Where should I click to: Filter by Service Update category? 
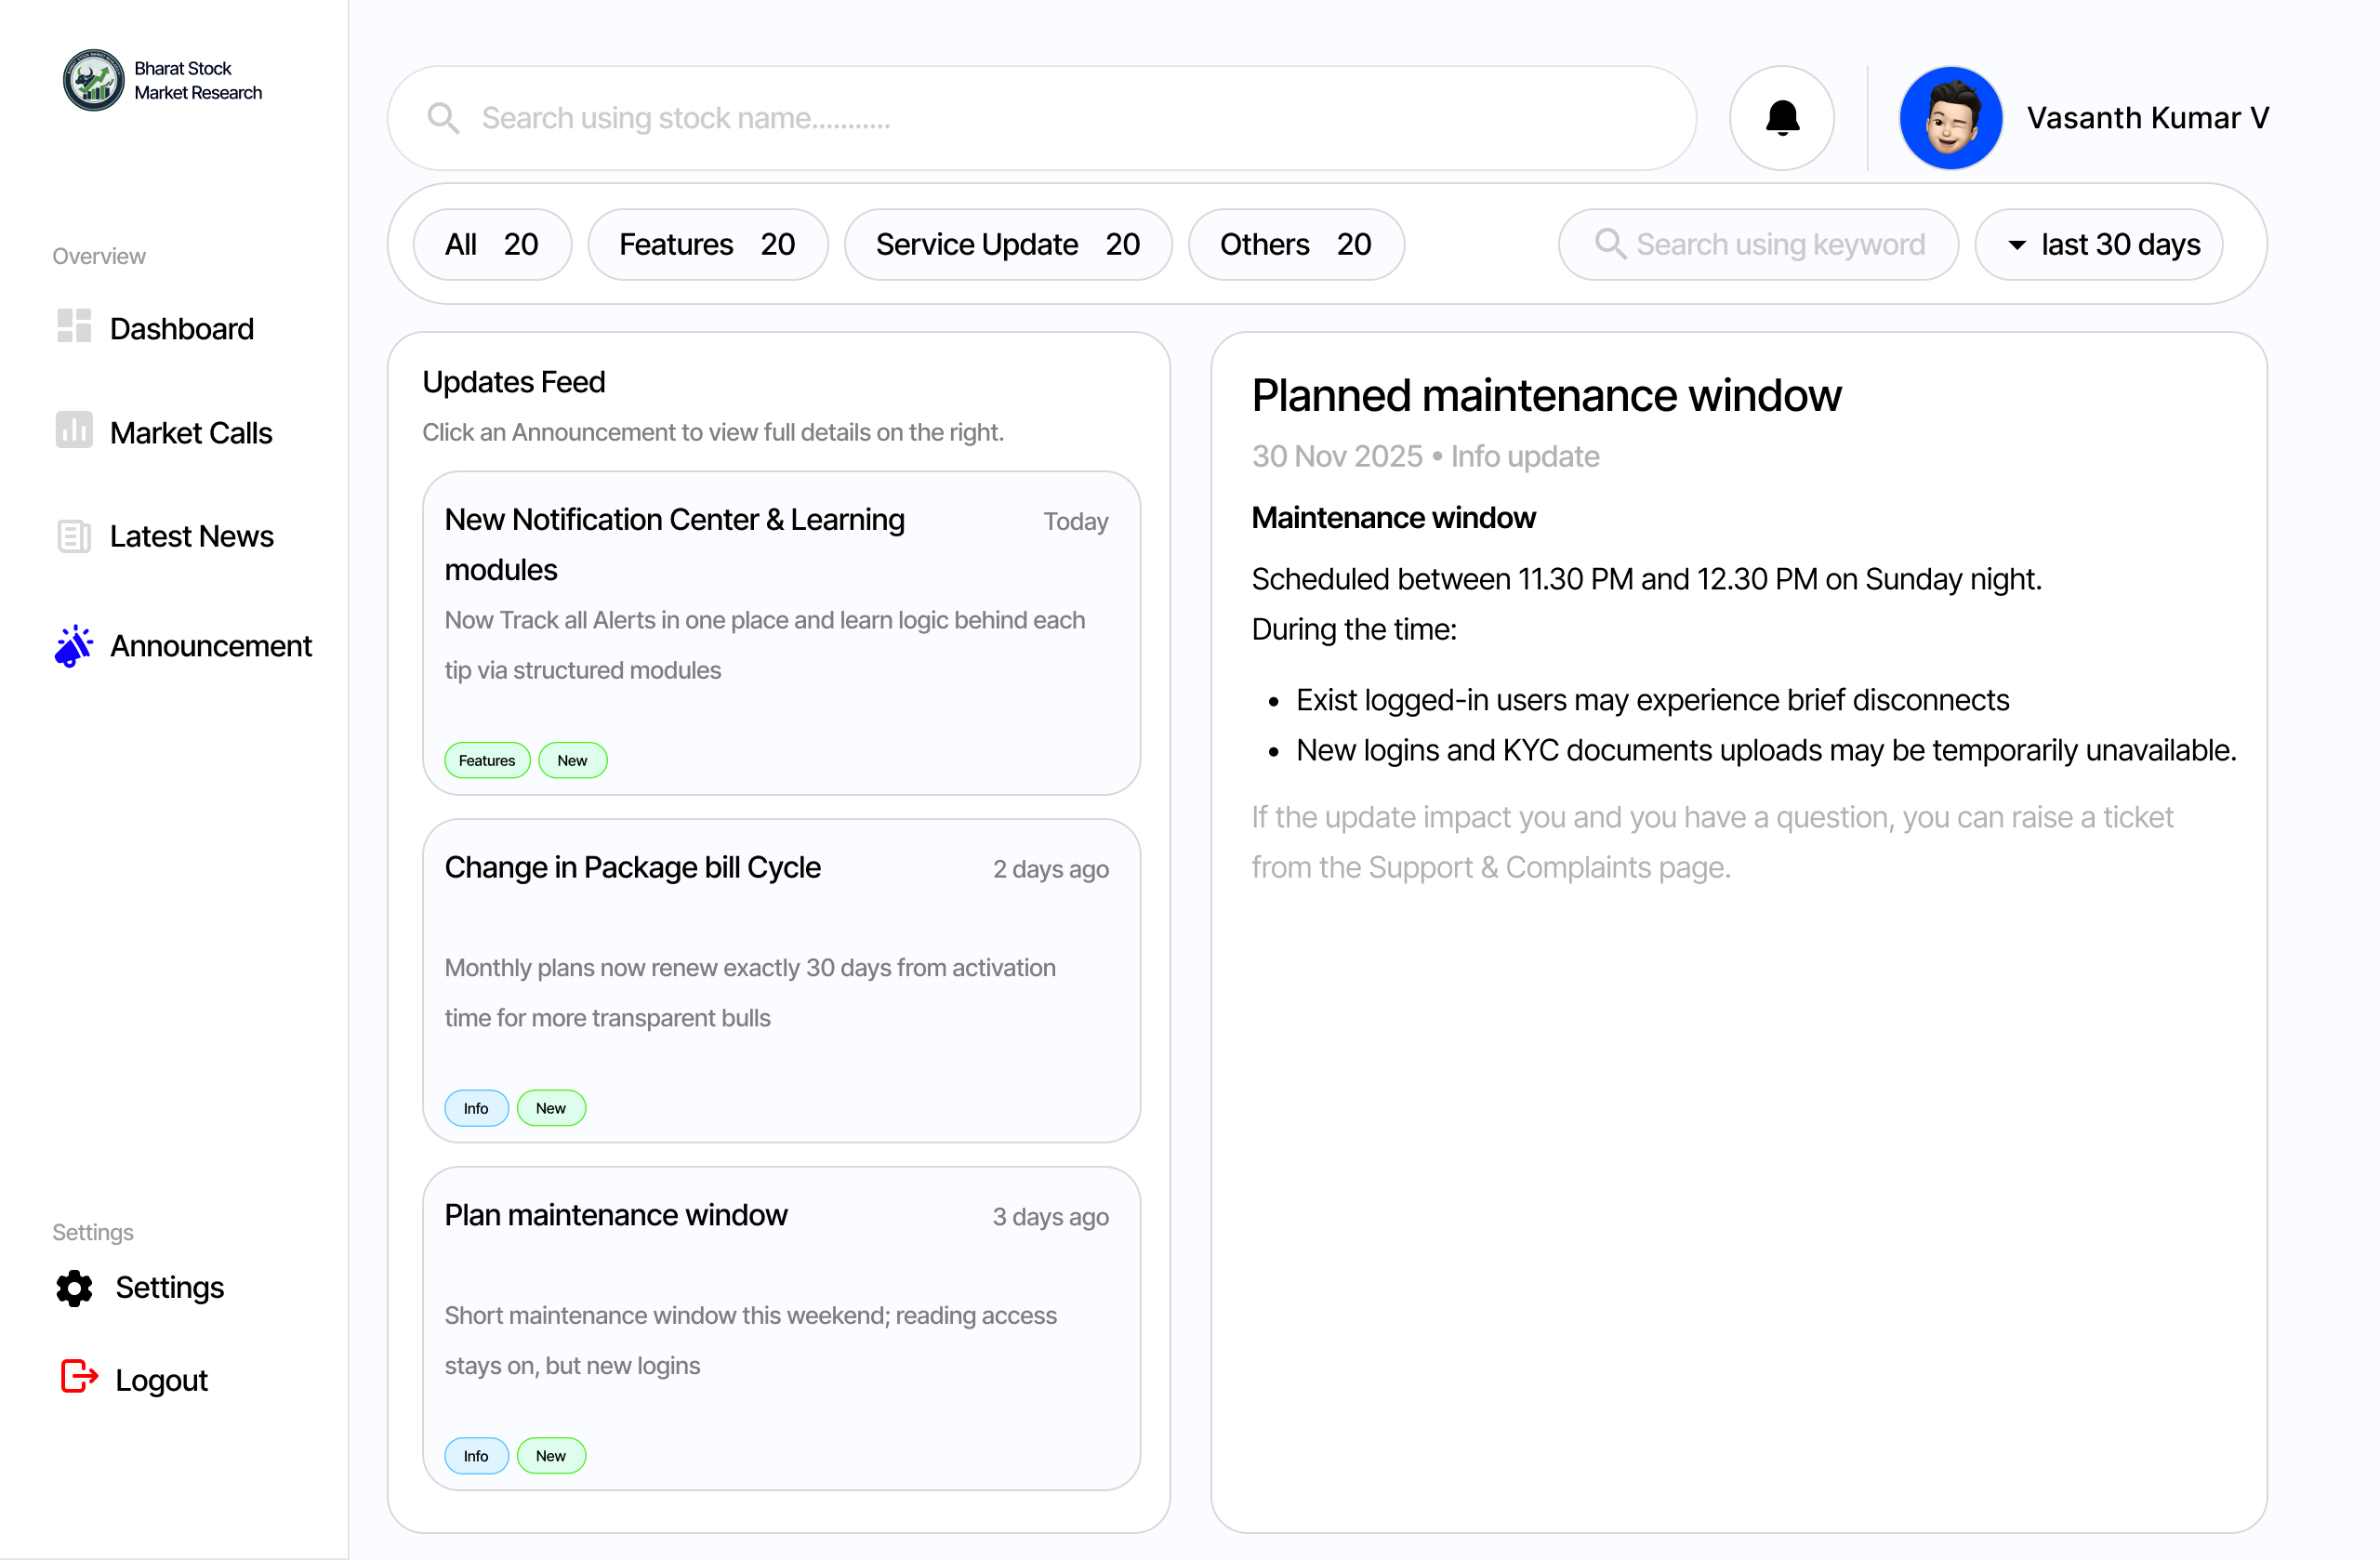(x=1007, y=245)
